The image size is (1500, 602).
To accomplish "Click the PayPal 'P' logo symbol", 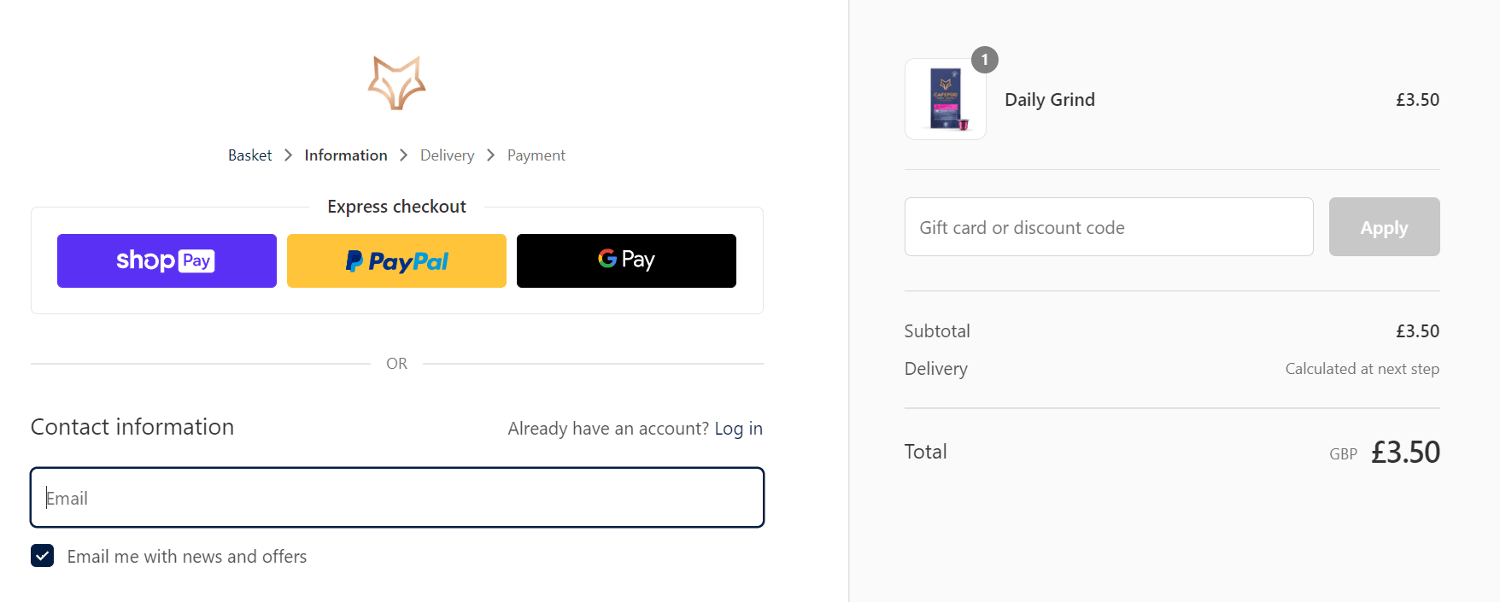I will 356,261.
